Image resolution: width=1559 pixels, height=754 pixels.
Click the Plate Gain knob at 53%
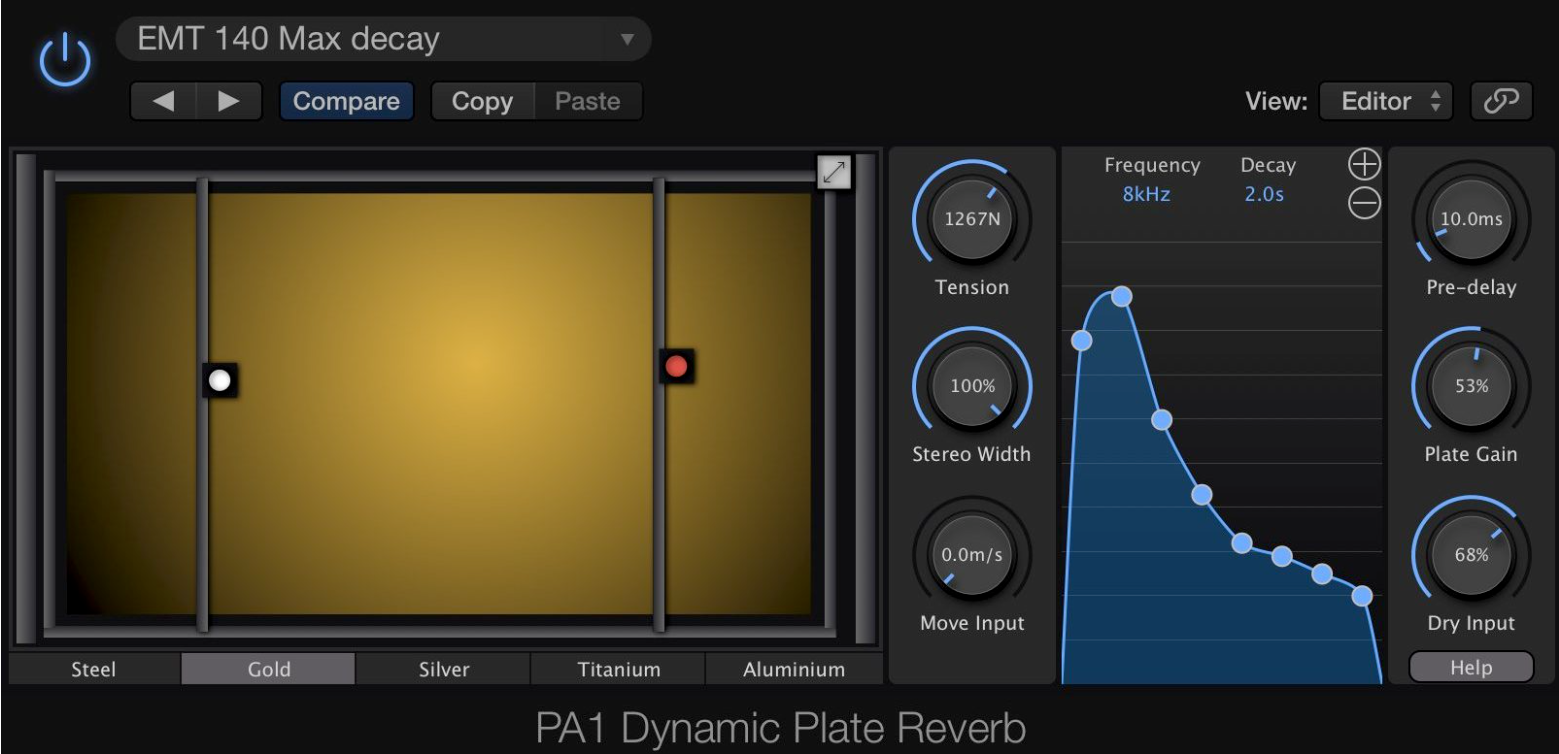(1471, 386)
